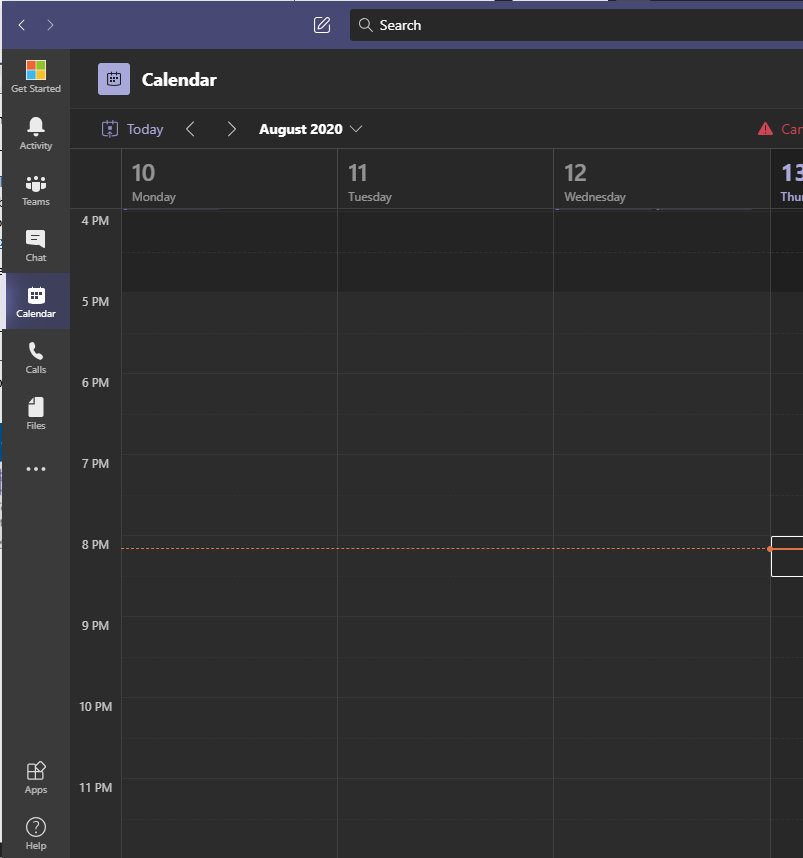Open Files in the sidebar

click(x=36, y=413)
